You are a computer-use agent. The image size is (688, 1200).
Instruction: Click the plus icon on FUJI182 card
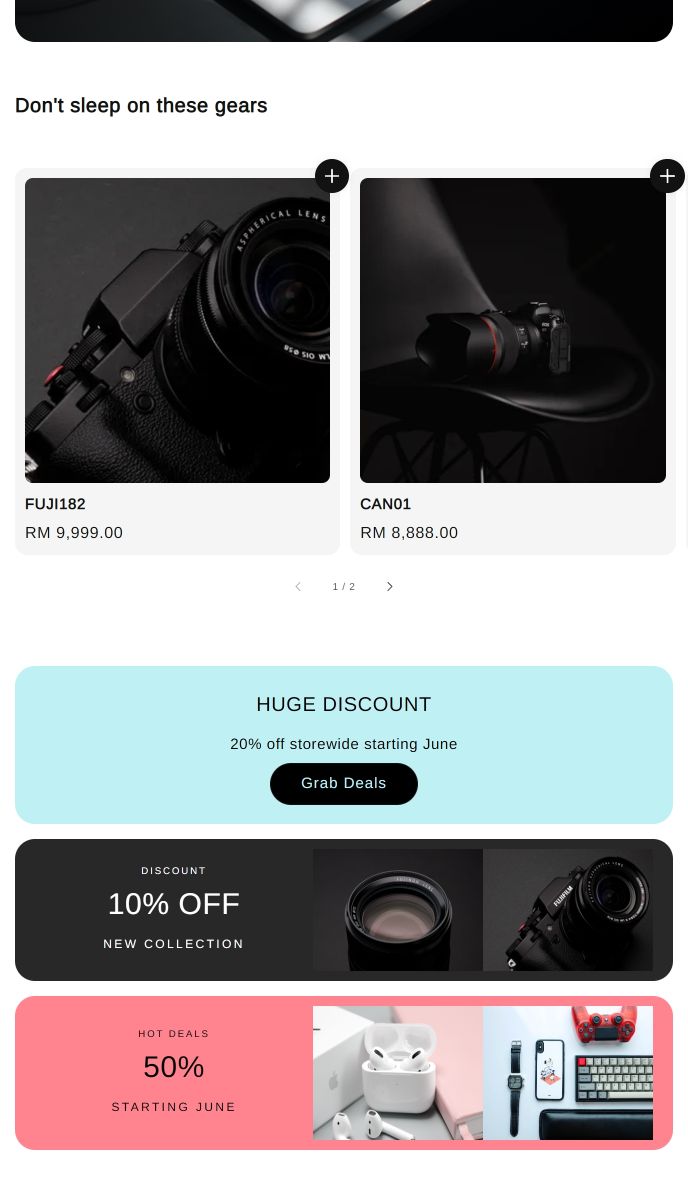click(x=331, y=175)
